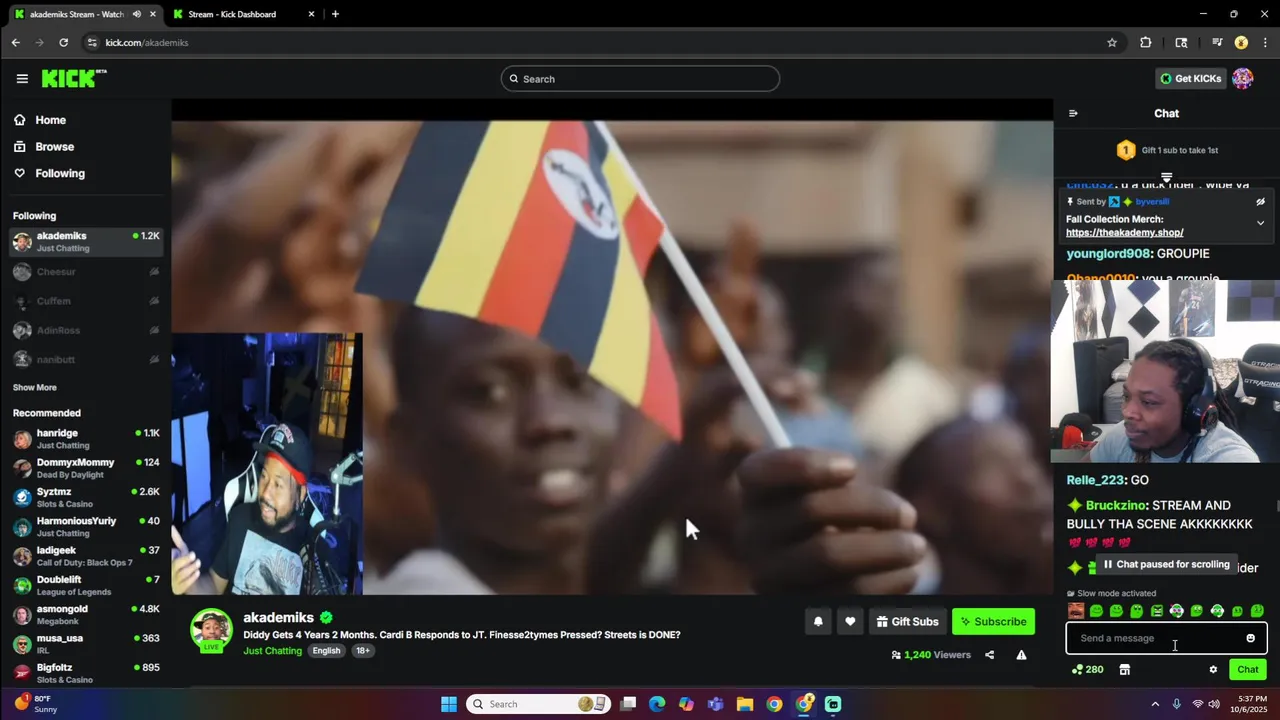Image resolution: width=1280 pixels, height=720 pixels.
Task: Click the English language tag
Action: click(326, 651)
